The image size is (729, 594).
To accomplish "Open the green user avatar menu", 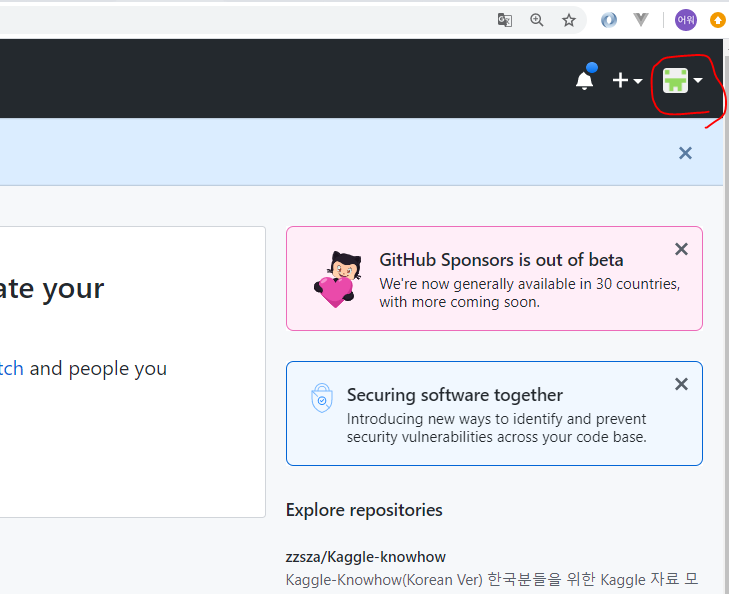I will pos(682,80).
